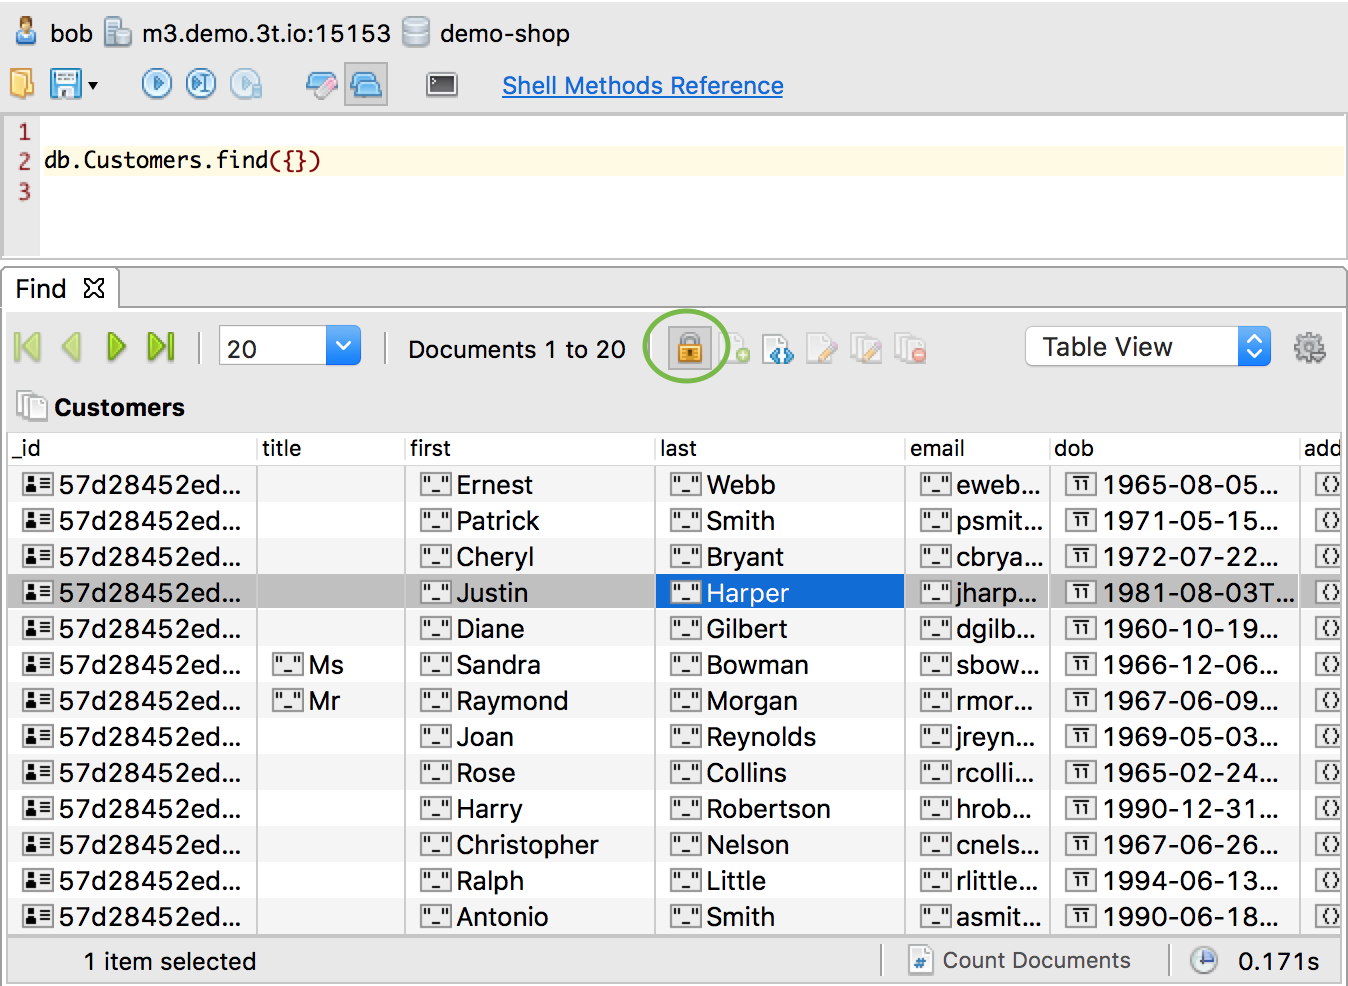
Task: Close the Find tab
Action: [94, 288]
